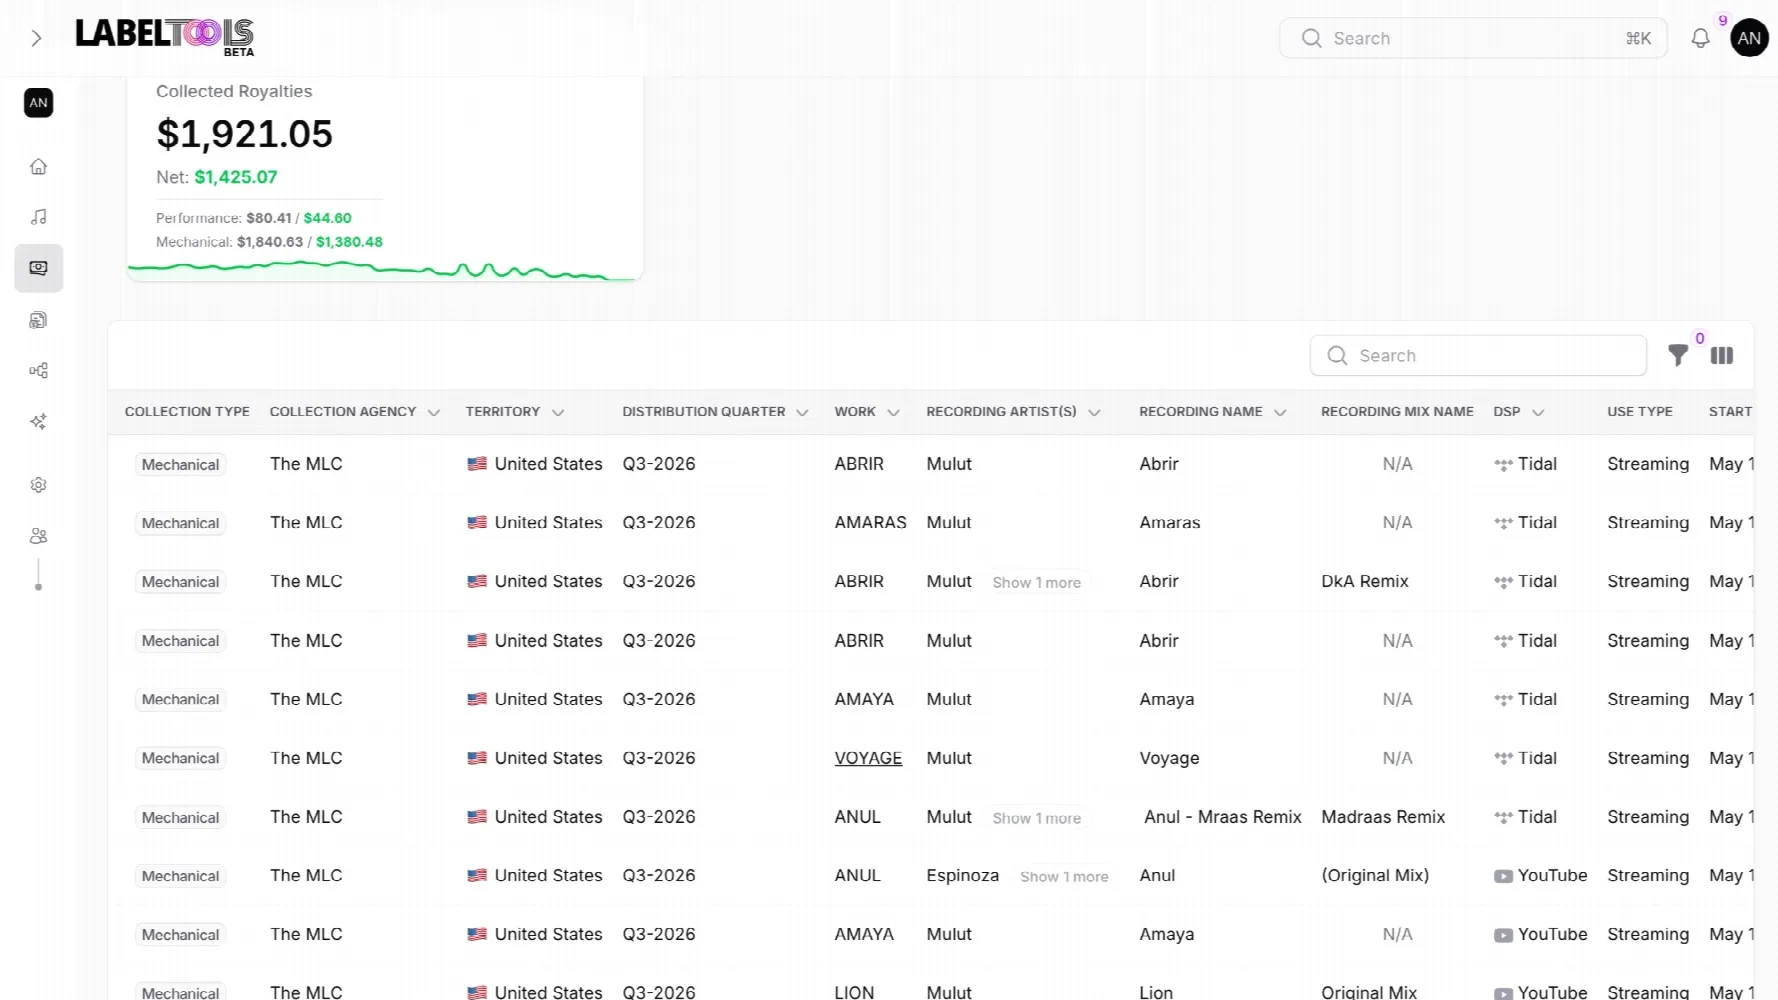Click the Collection Type column header

click(187, 412)
